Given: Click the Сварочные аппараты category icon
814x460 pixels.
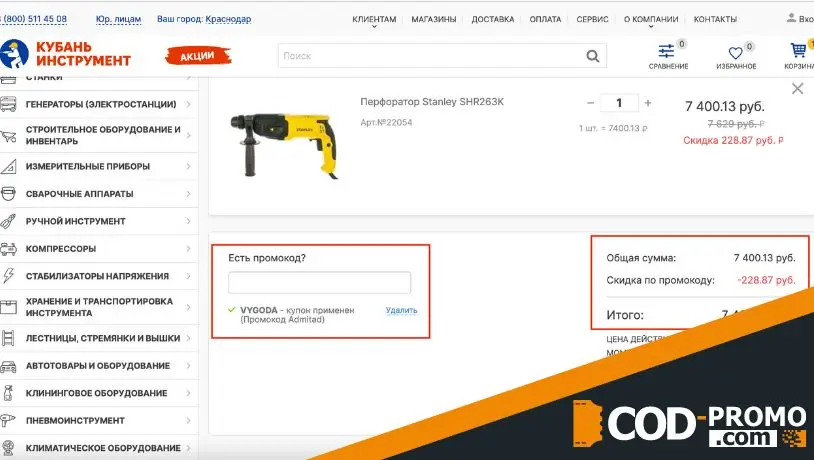Looking at the screenshot, I should click(9, 194).
